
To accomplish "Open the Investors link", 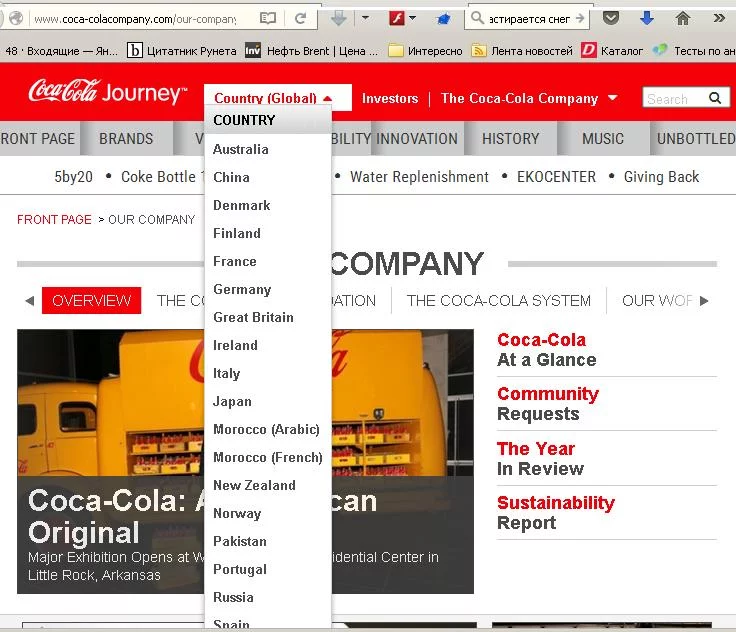I will [x=390, y=98].
